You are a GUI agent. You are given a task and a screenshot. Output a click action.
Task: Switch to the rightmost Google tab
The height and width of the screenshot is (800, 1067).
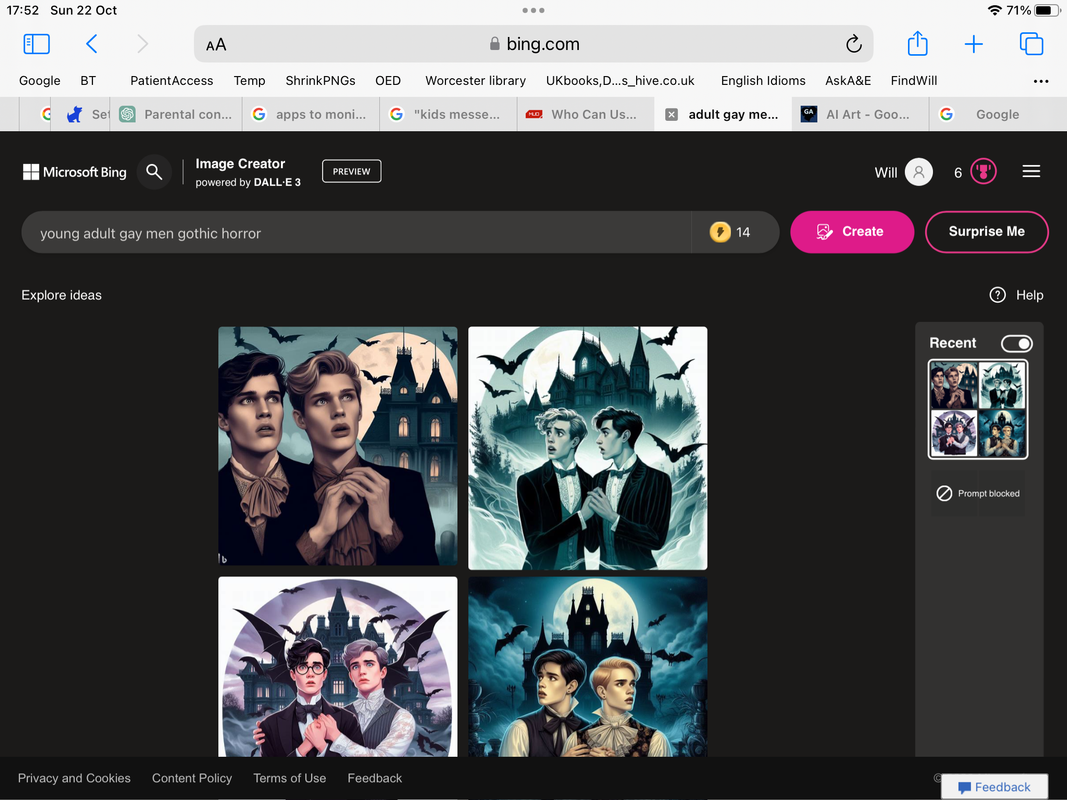998,114
